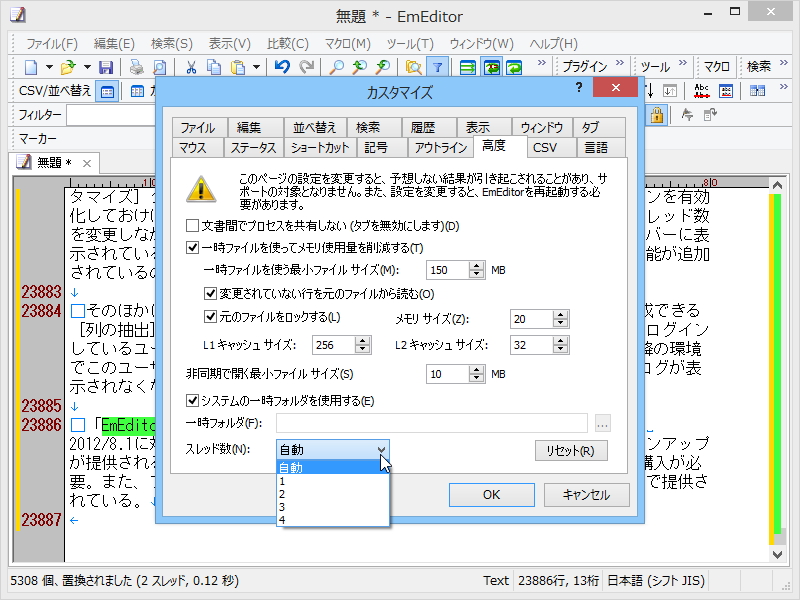The image size is (800, 600).
Task: Click the lock icon in filter bar
Action: pos(657,115)
